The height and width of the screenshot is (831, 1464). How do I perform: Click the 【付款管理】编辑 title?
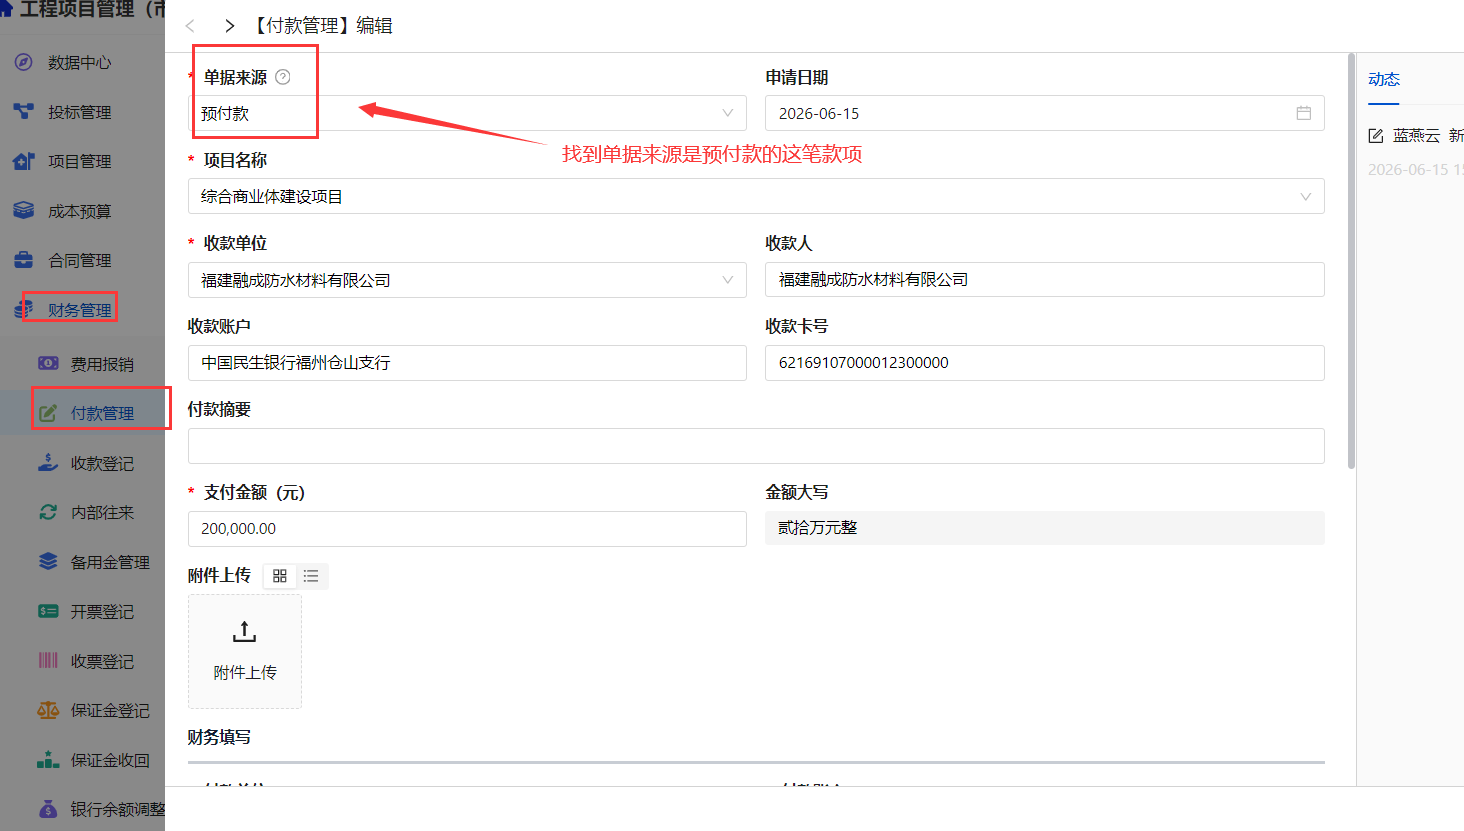tap(321, 26)
